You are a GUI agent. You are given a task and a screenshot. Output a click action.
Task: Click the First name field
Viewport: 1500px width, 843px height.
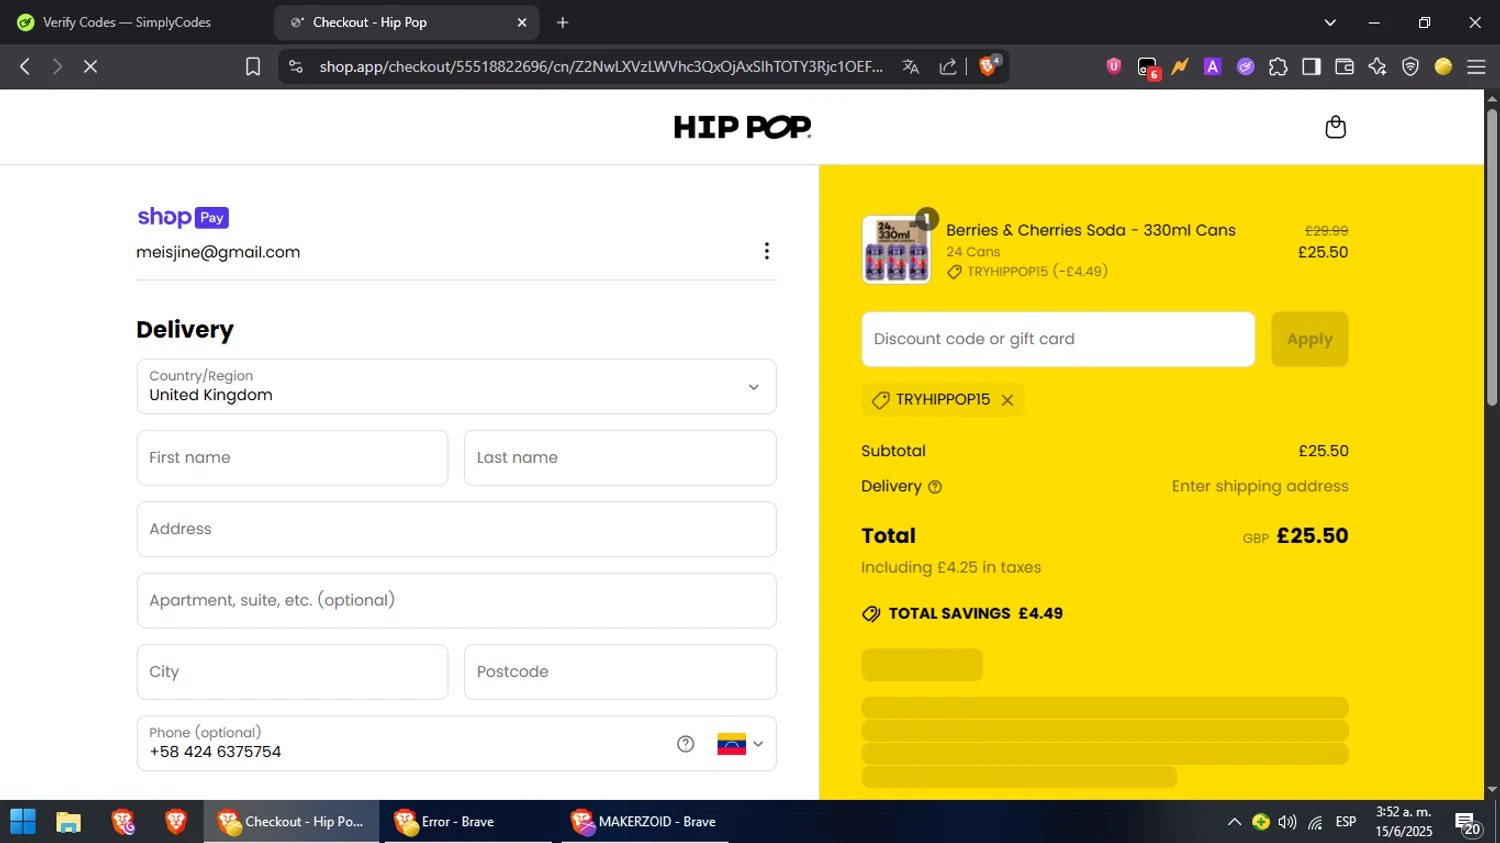(292, 458)
